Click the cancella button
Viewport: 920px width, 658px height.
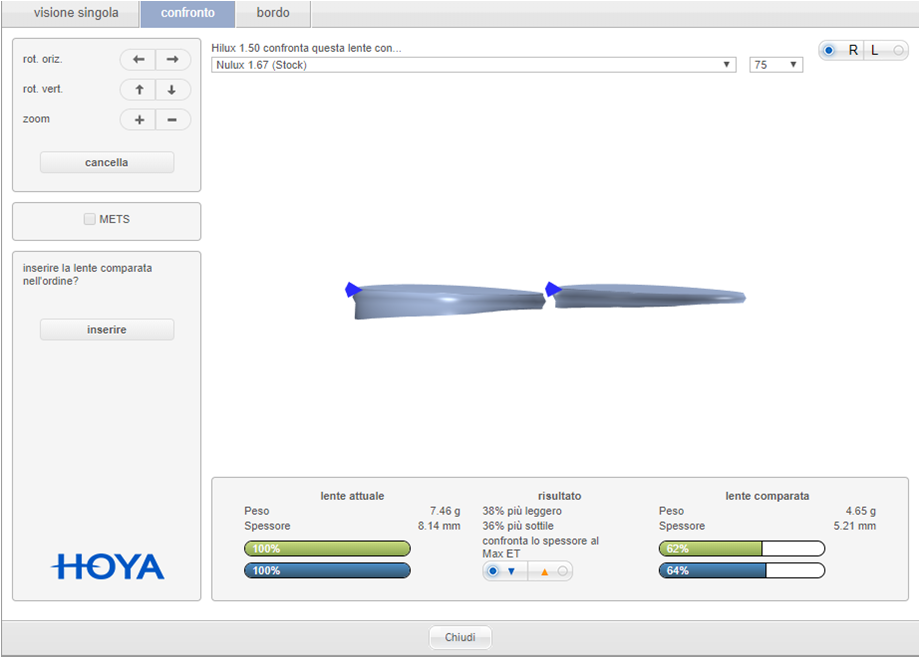click(x=107, y=163)
